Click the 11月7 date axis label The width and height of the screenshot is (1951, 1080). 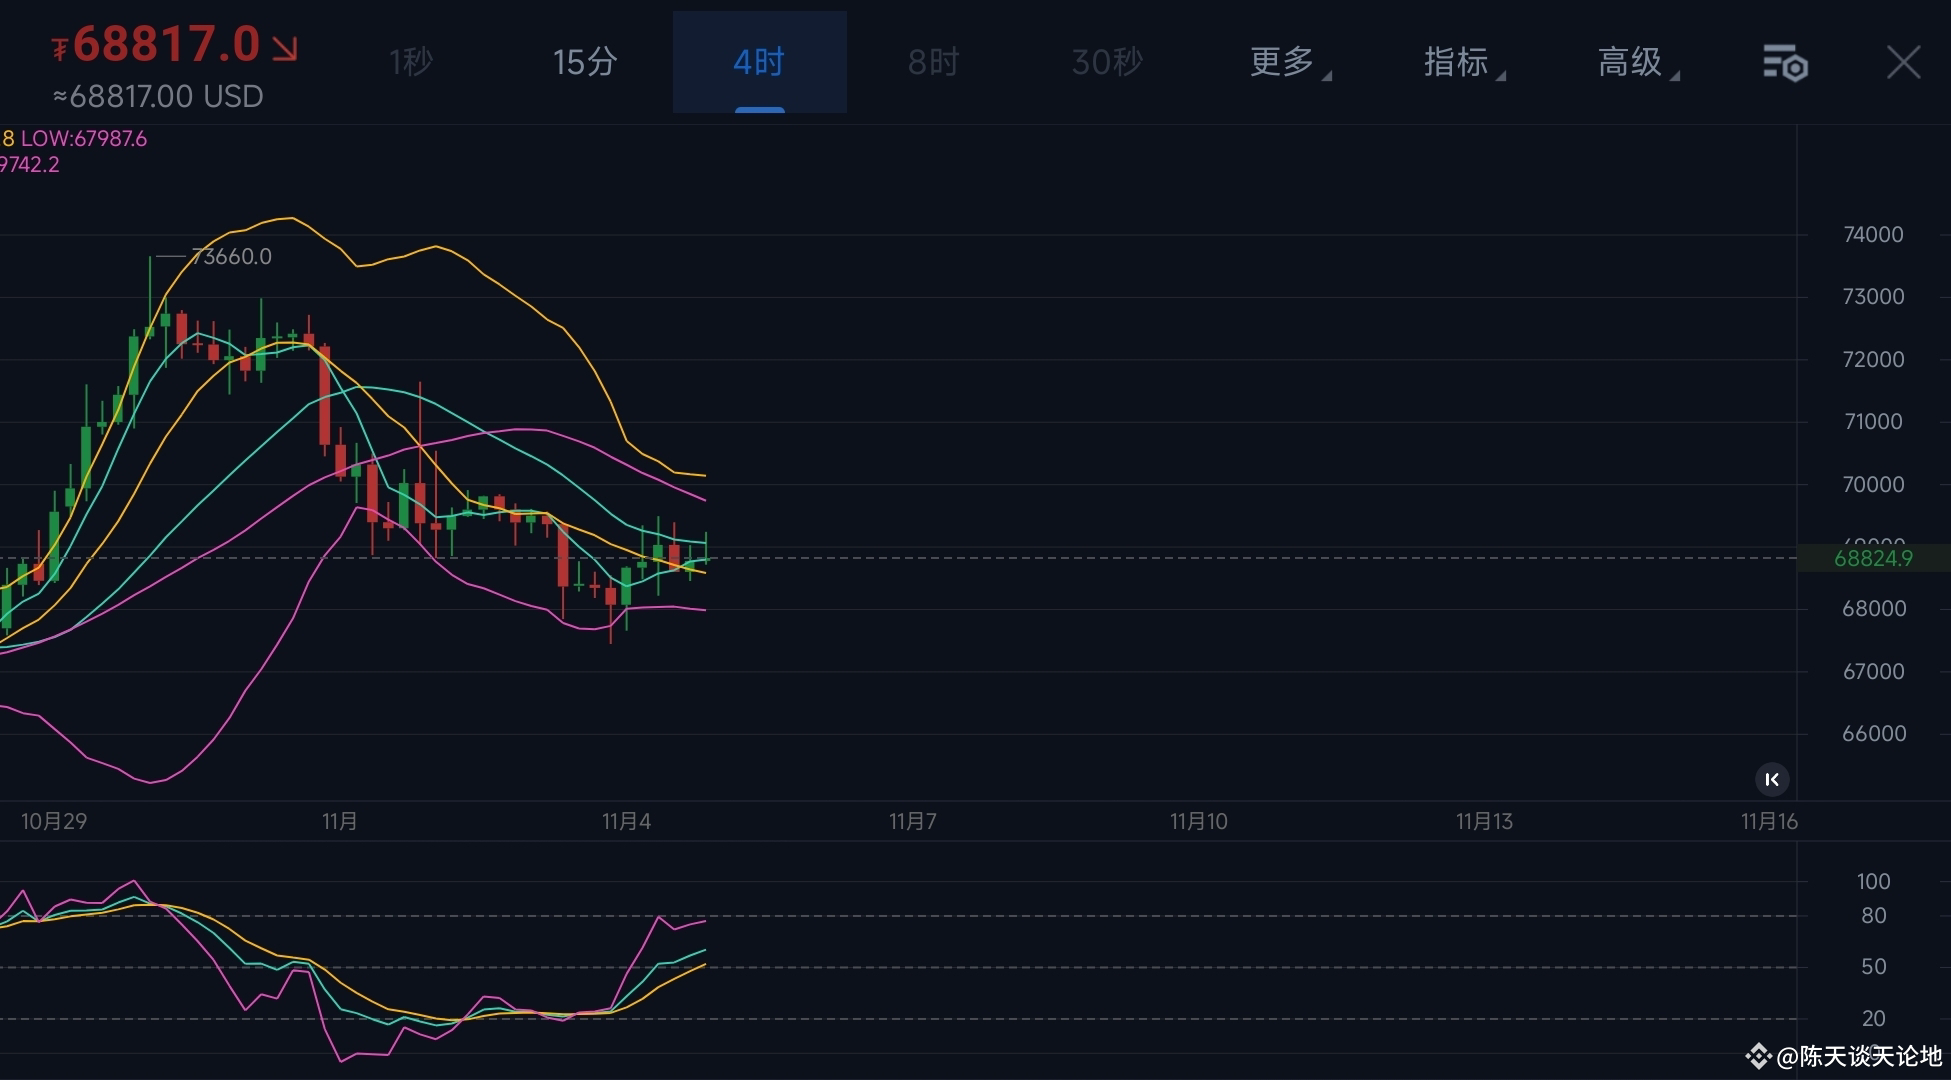coord(913,822)
